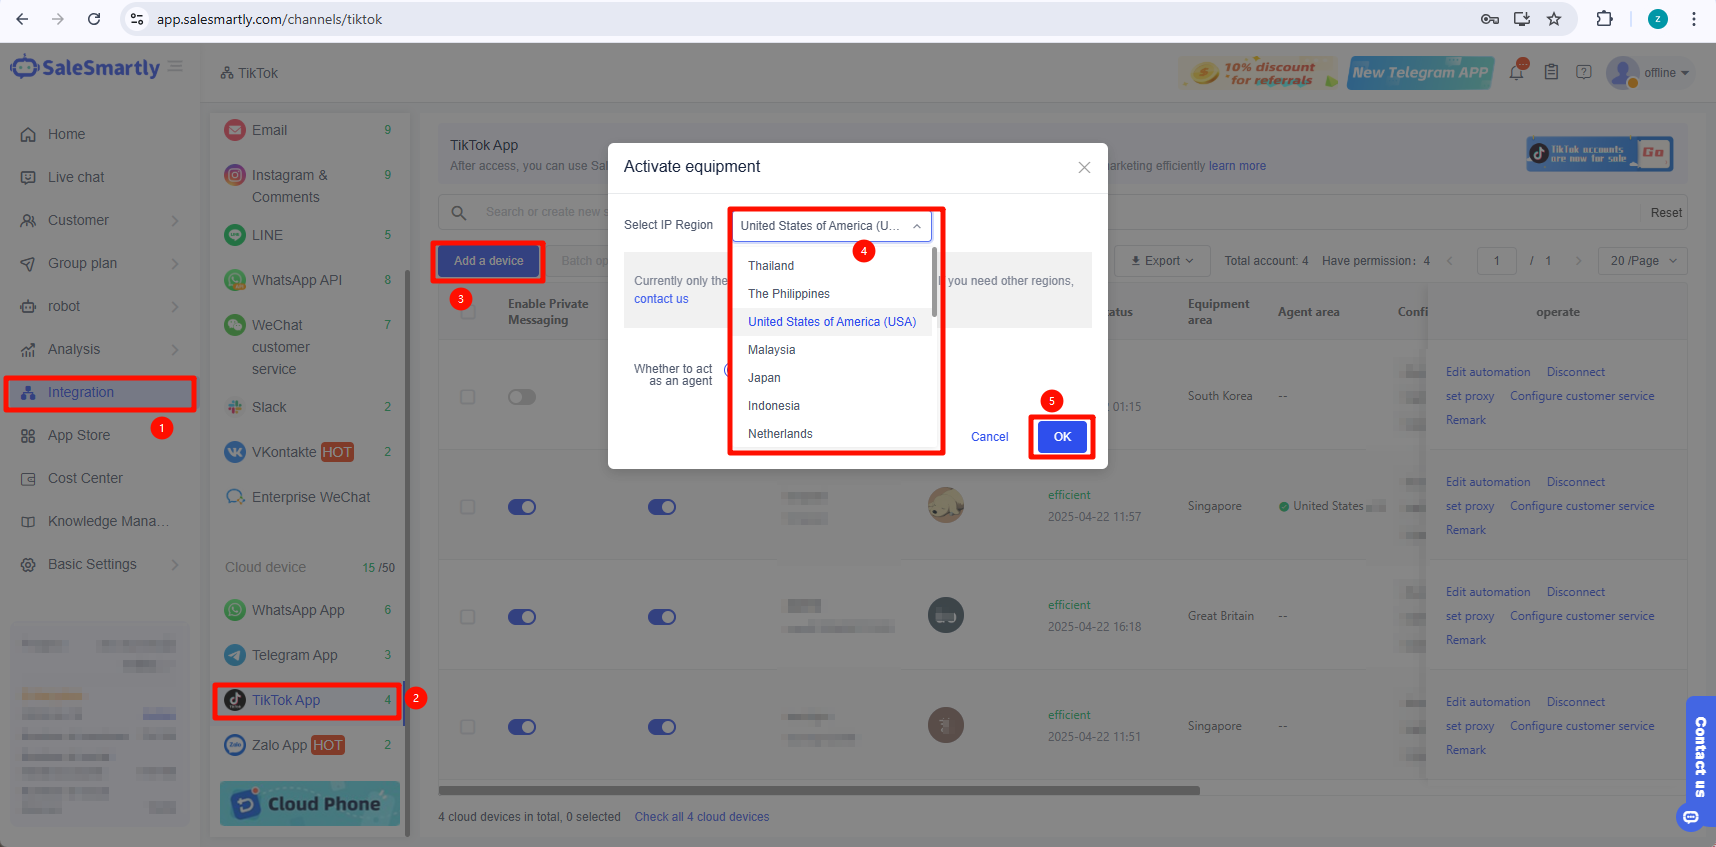The image size is (1716, 847).
Task: Disable private messaging for first Singapore device
Action: tap(522, 507)
